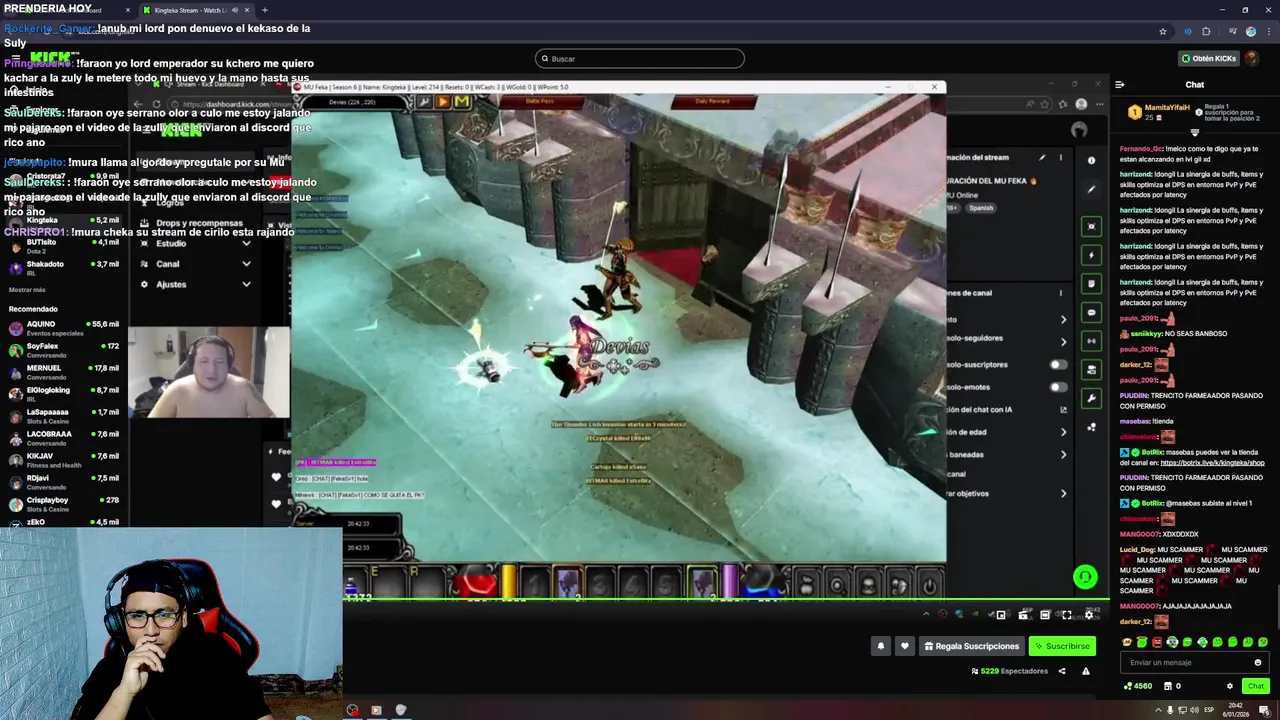Toggle the solo-emotes chat switch
Viewport: 1280px width, 720px height.
1058,387
